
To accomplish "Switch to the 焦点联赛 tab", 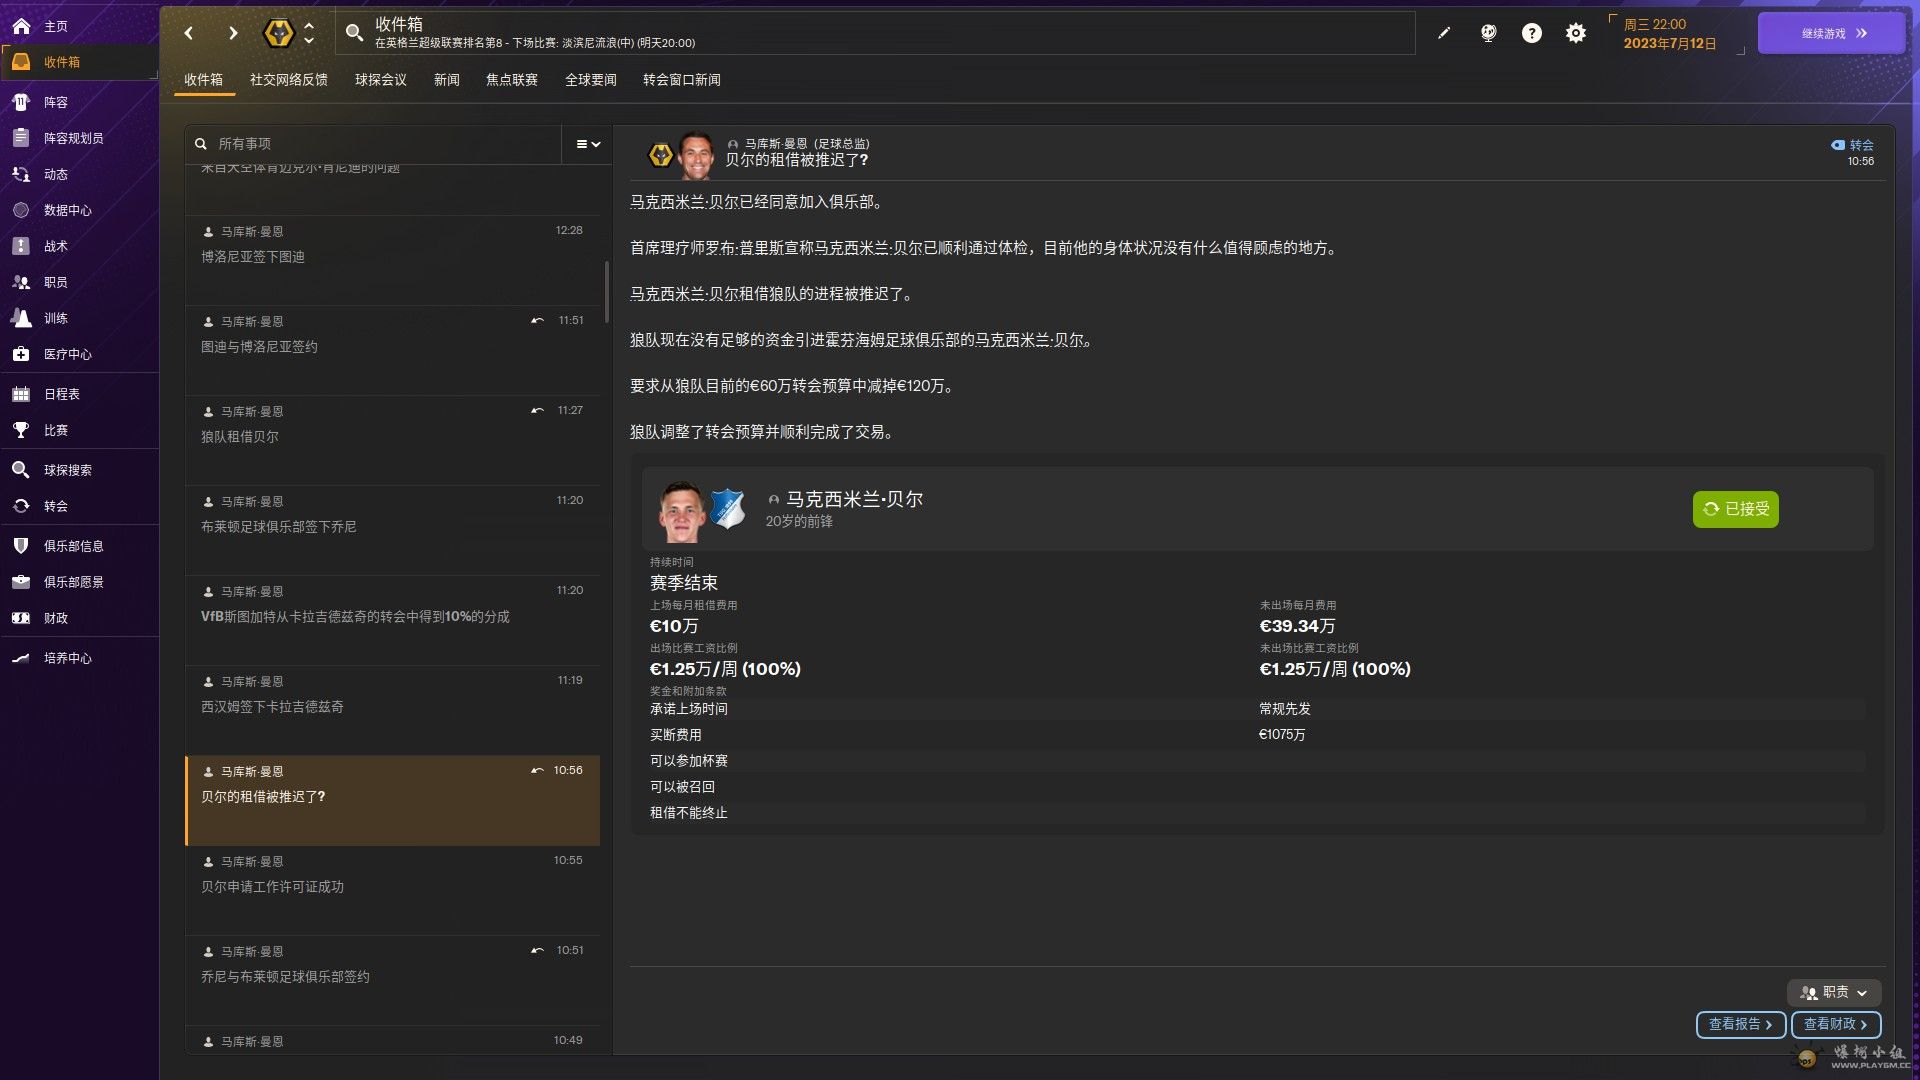I will click(512, 80).
